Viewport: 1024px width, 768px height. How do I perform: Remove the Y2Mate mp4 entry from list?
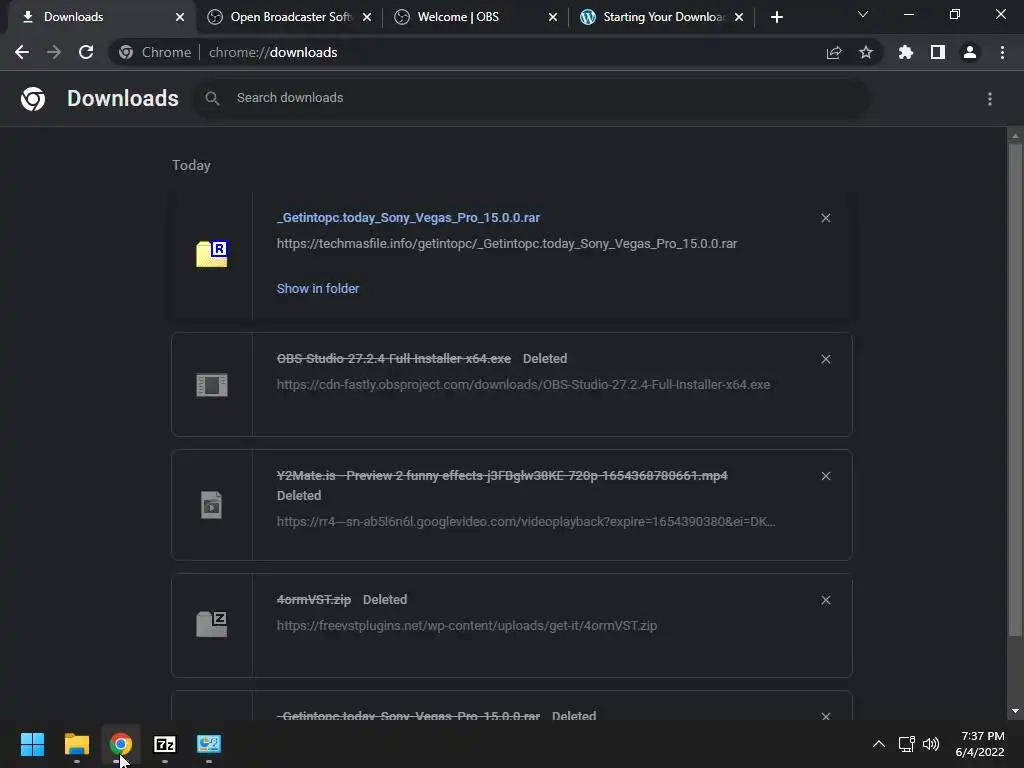click(x=825, y=476)
